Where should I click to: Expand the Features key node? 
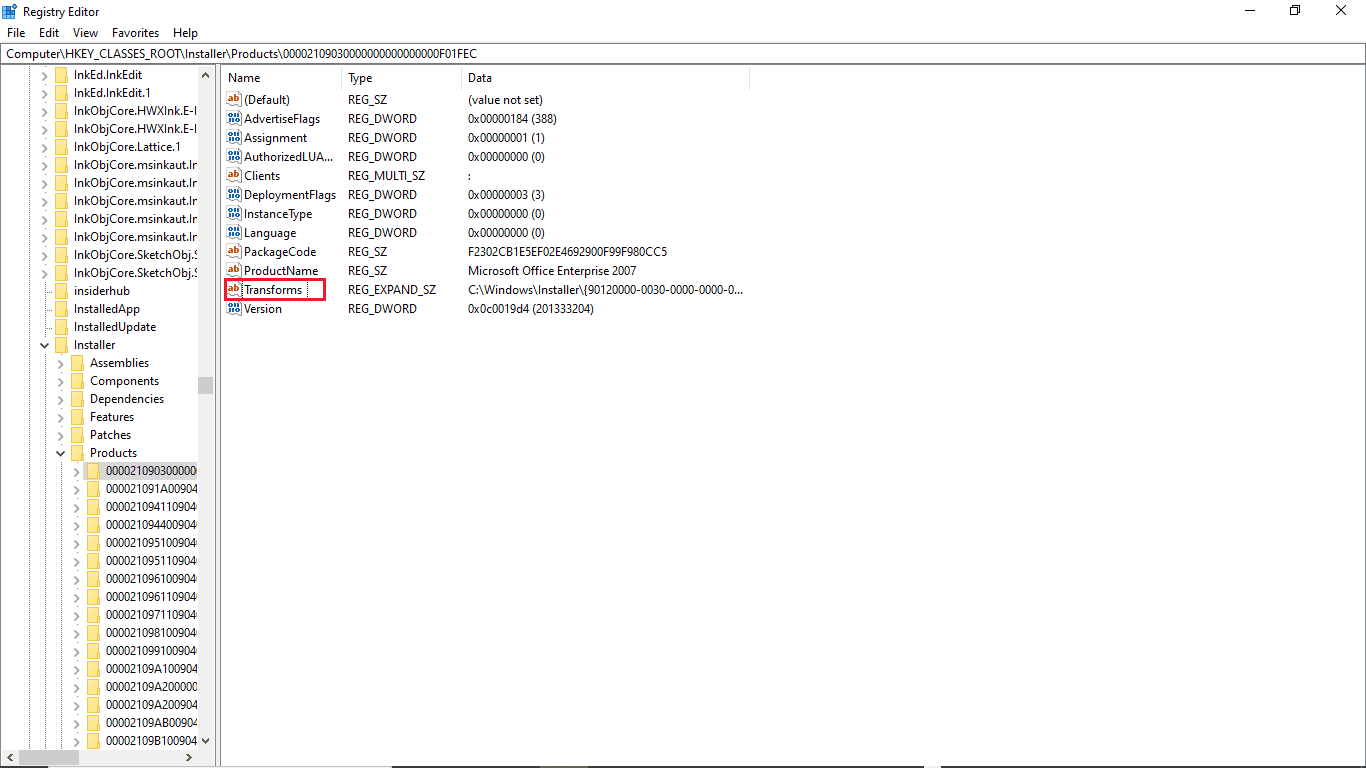point(60,417)
